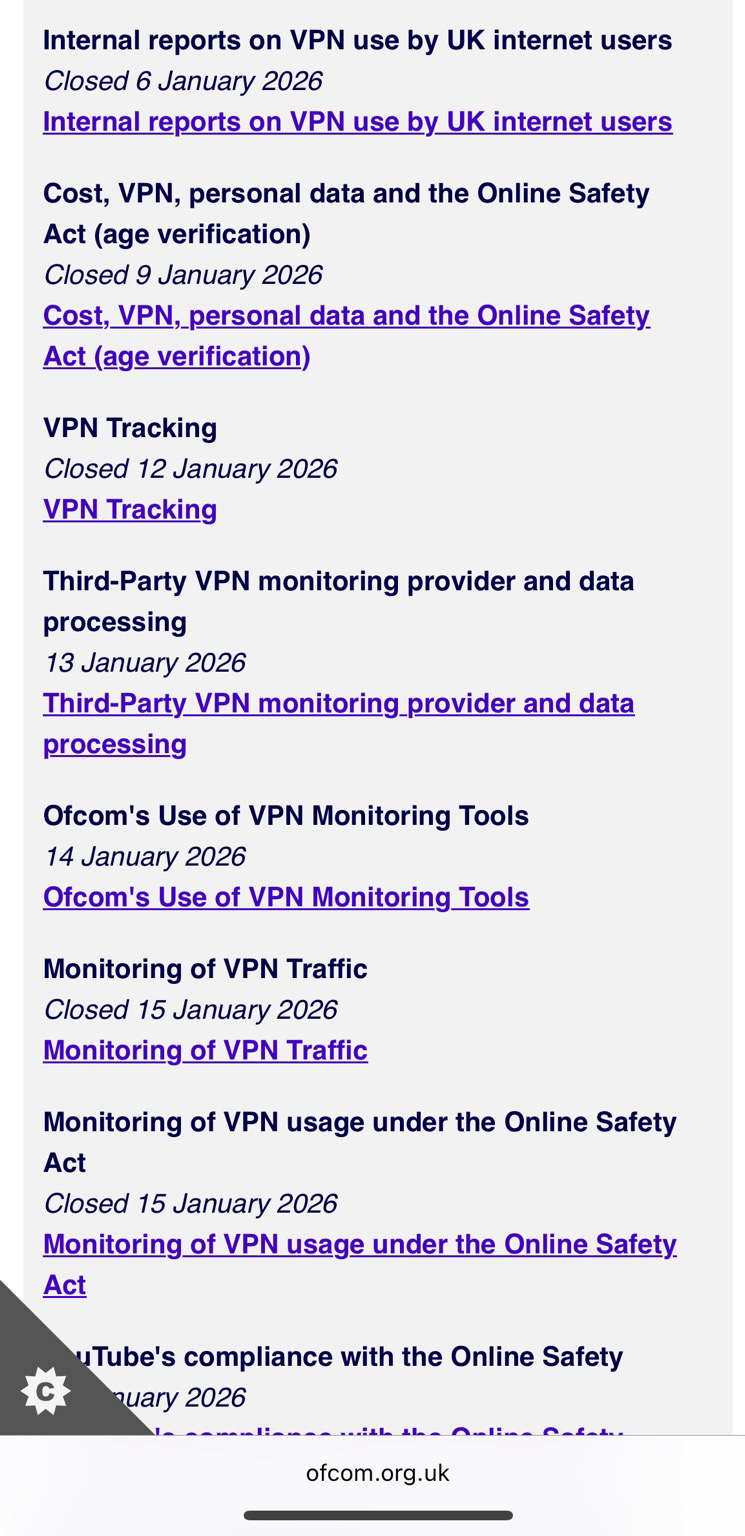
Task: Tap the Closed 12 January 2026 date
Action: [x=189, y=469]
